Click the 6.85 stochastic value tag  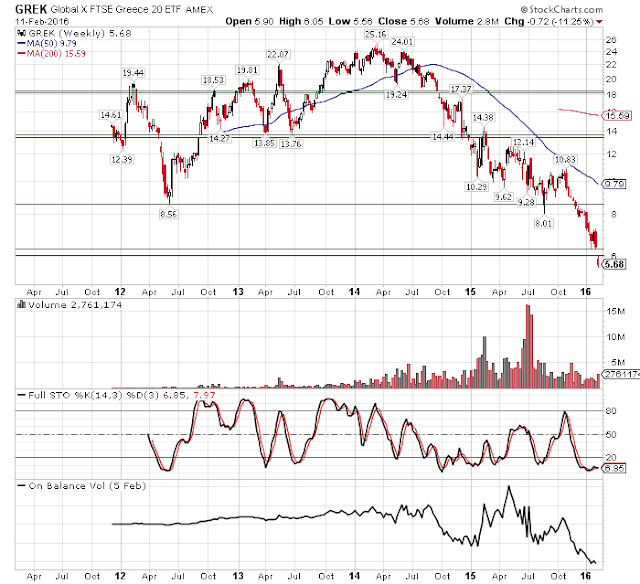pyautogui.click(x=614, y=468)
